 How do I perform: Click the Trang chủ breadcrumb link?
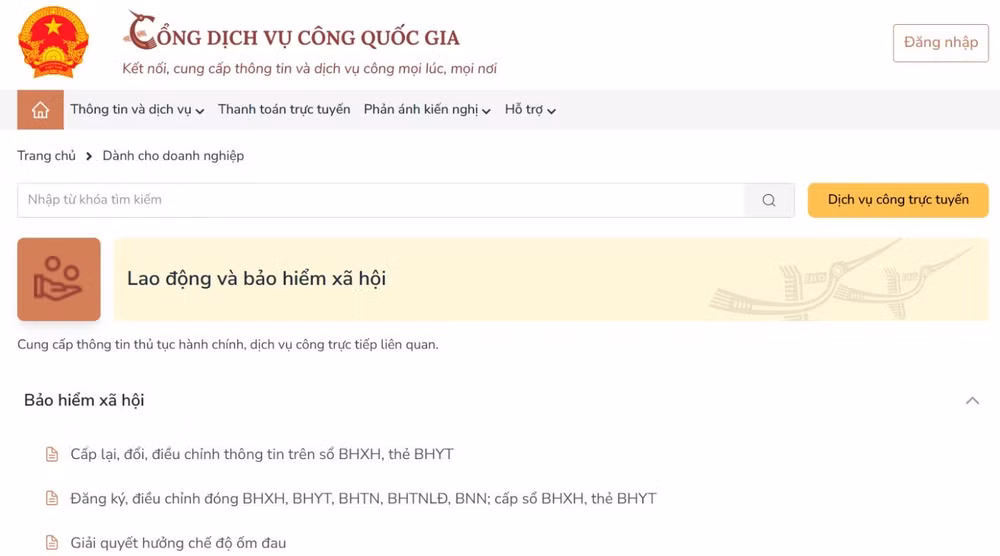(x=47, y=156)
